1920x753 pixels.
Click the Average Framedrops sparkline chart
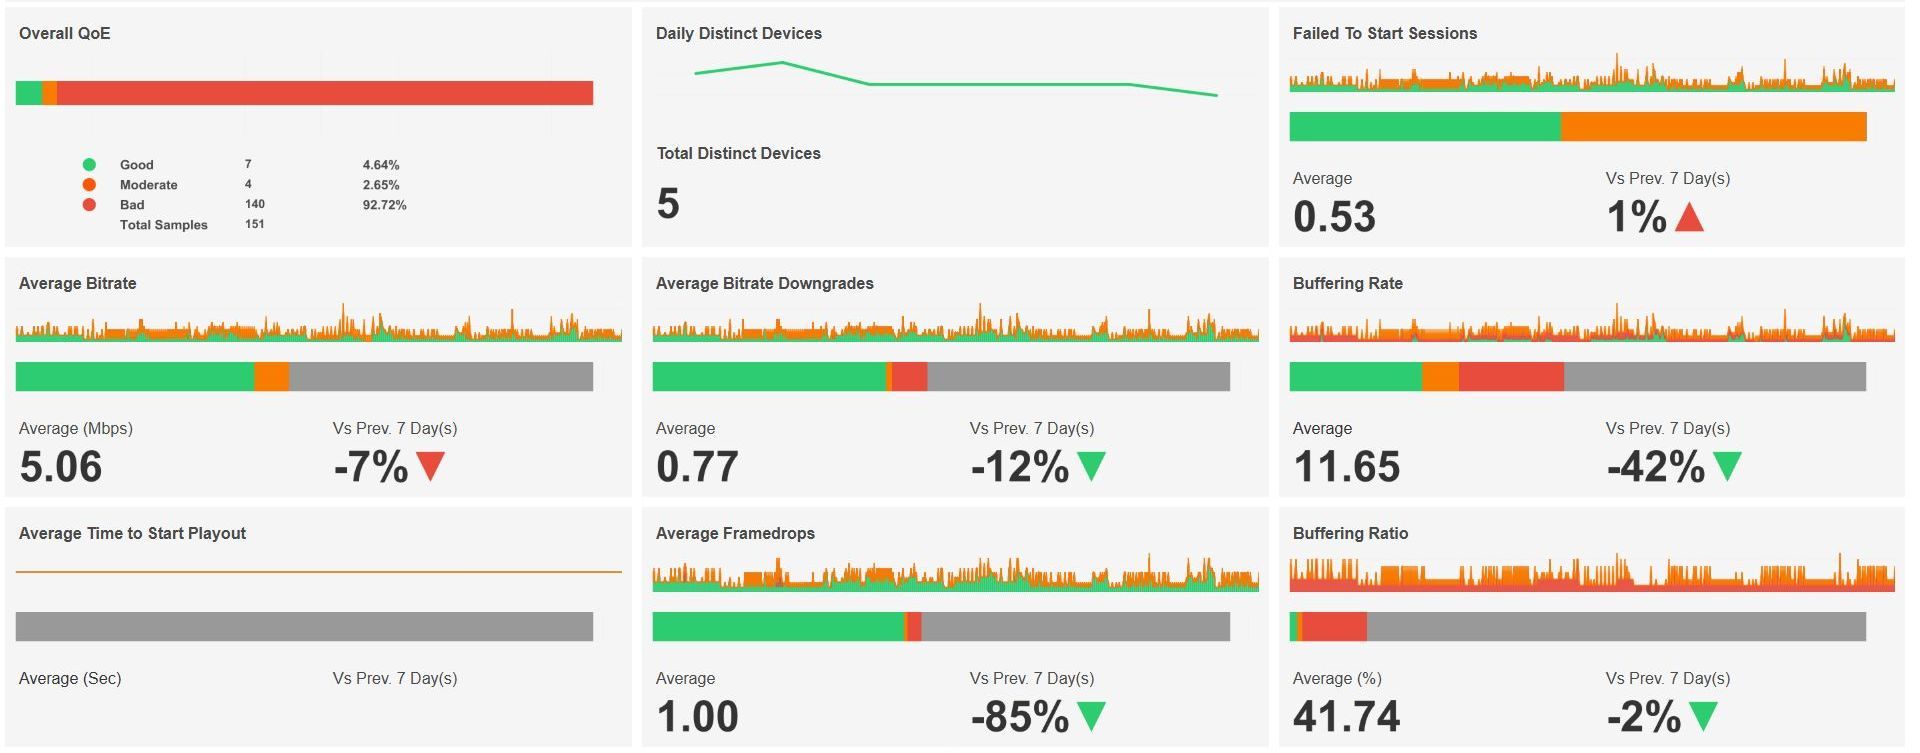(955, 575)
